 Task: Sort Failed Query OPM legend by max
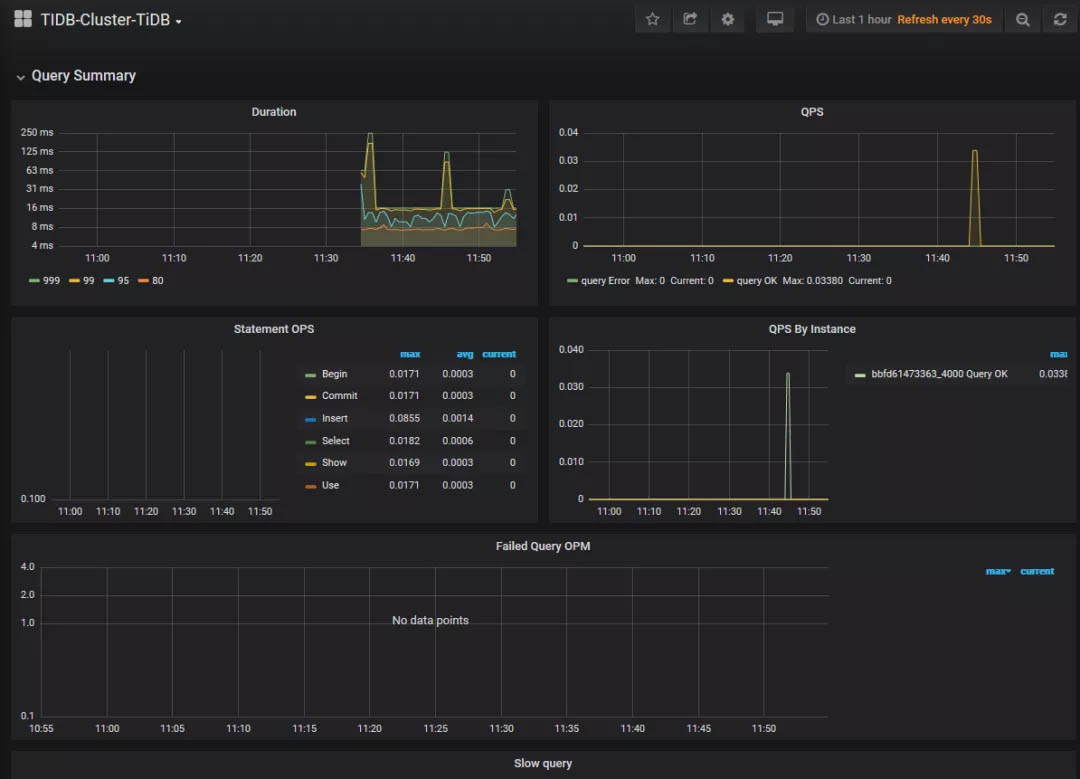pos(997,571)
